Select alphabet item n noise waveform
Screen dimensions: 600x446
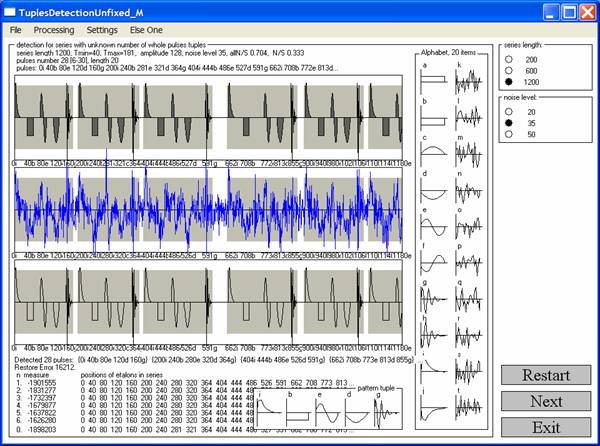(468, 190)
